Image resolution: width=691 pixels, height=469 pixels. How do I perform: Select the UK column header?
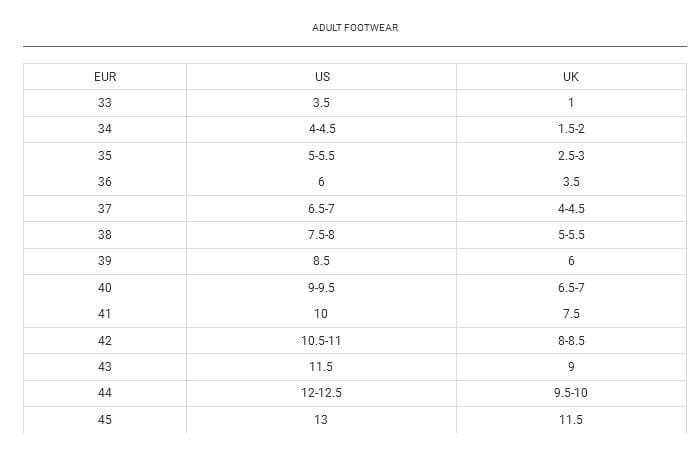(x=571, y=77)
